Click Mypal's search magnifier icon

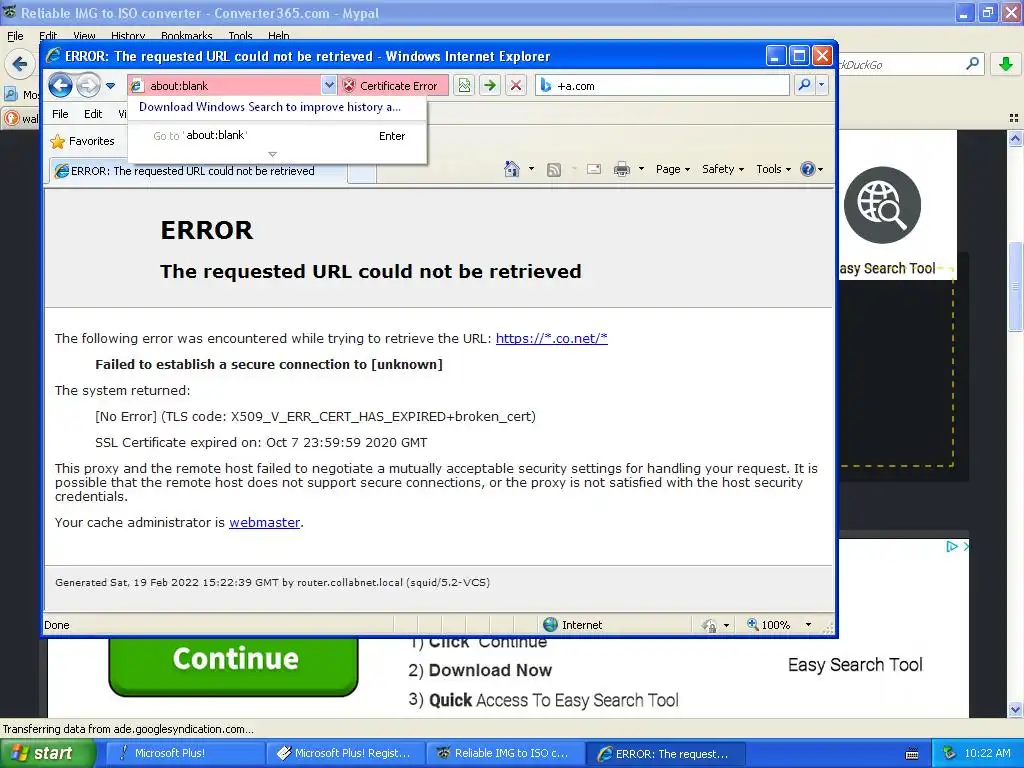pyautogui.click(x=972, y=64)
